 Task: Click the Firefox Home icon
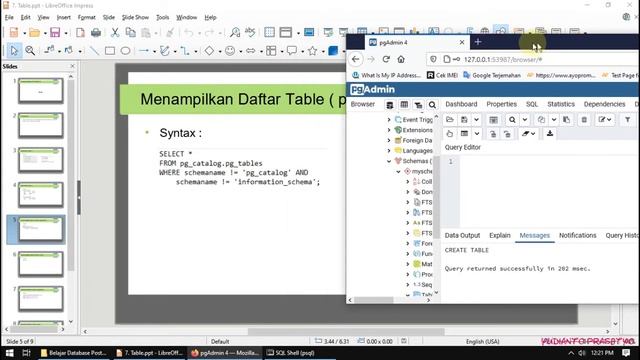(x=401, y=59)
